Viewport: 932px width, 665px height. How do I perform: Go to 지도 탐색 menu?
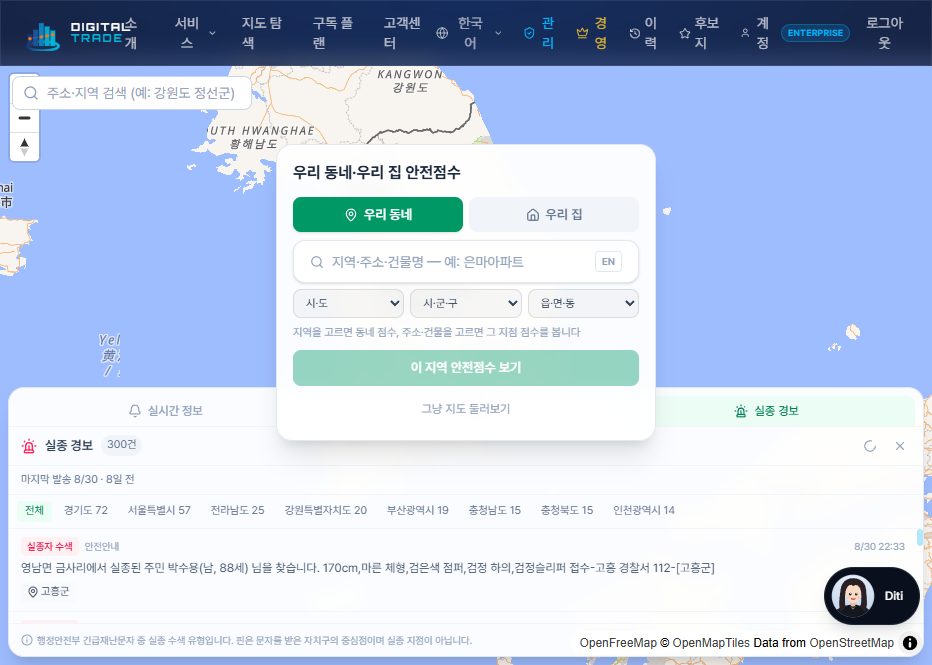click(261, 33)
